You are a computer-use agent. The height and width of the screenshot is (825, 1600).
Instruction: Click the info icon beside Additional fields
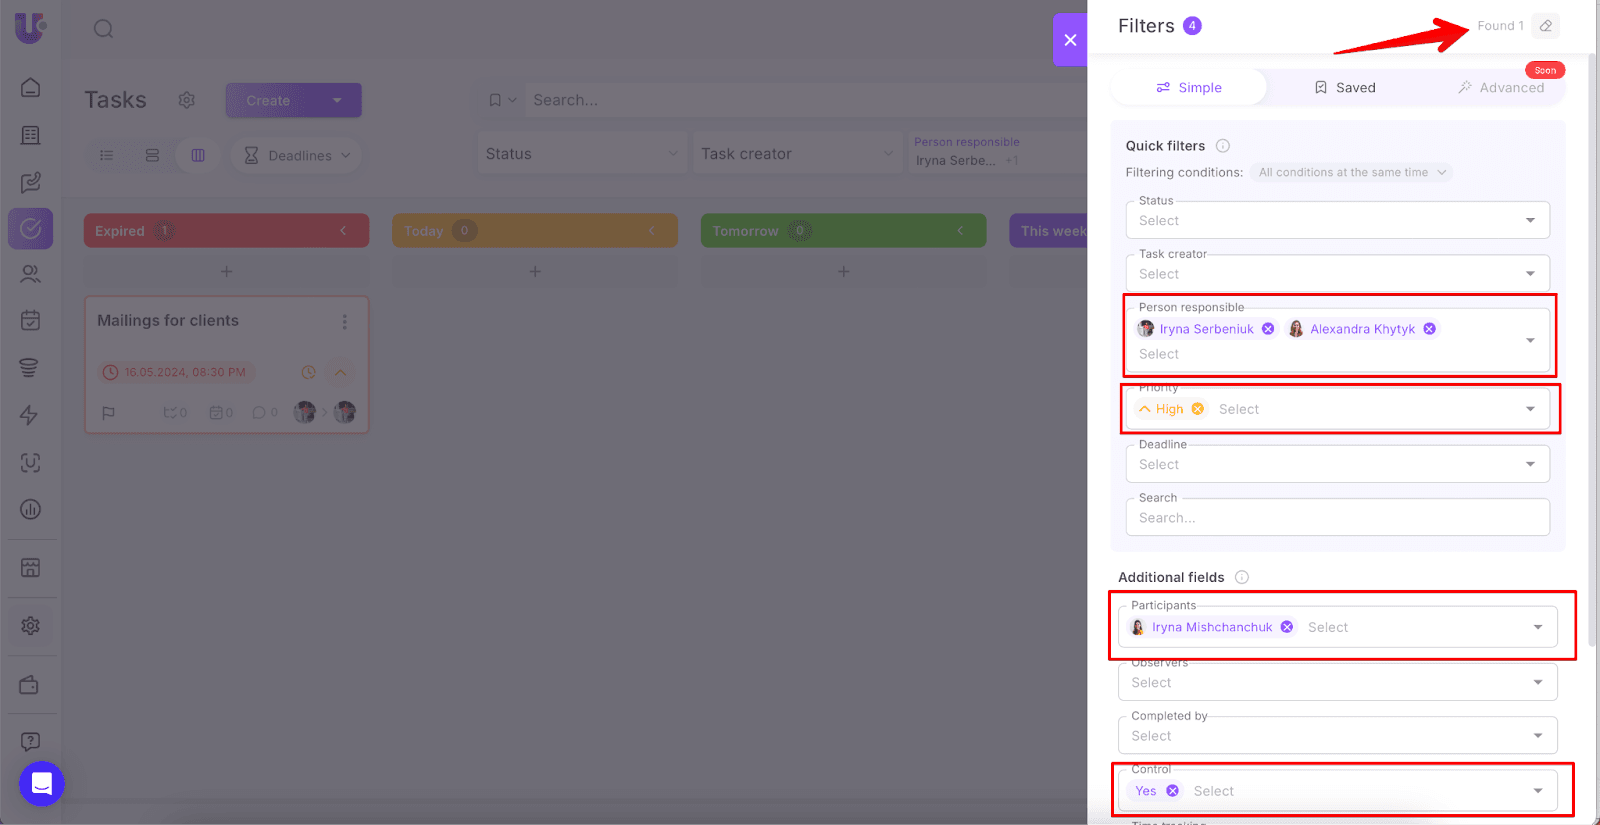tap(1241, 577)
